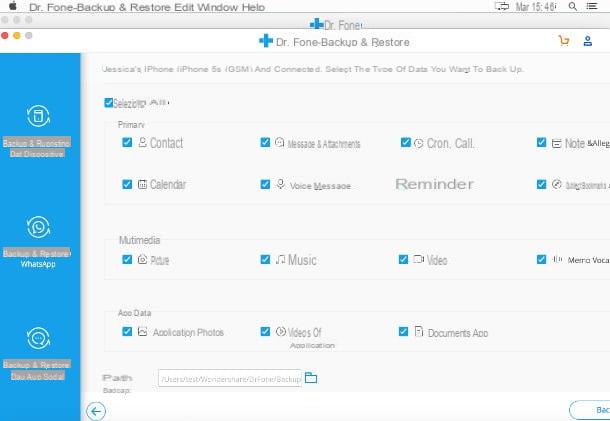The width and height of the screenshot is (610, 421).
Task: Click the Primary section heading
Action: (x=131, y=125)
